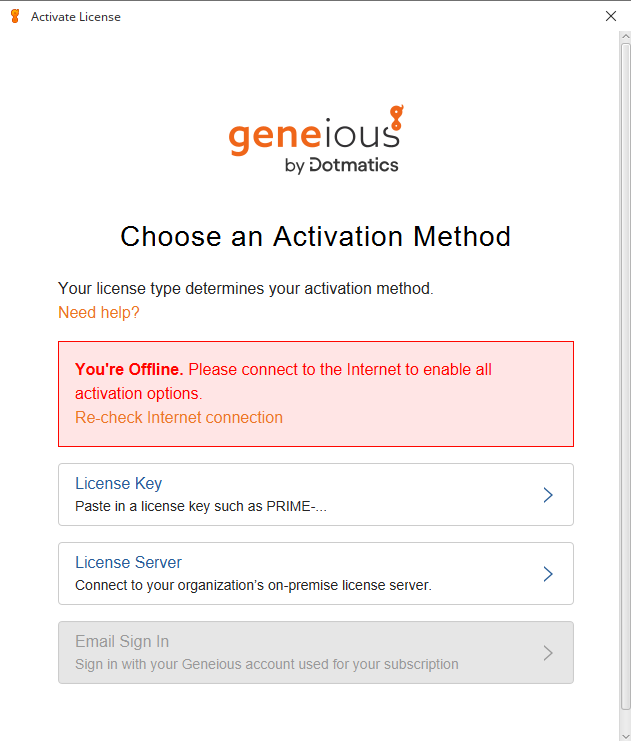Click the Dotmatics text under the logo
This screenshot has height=741, width=631.
(353, 166)
